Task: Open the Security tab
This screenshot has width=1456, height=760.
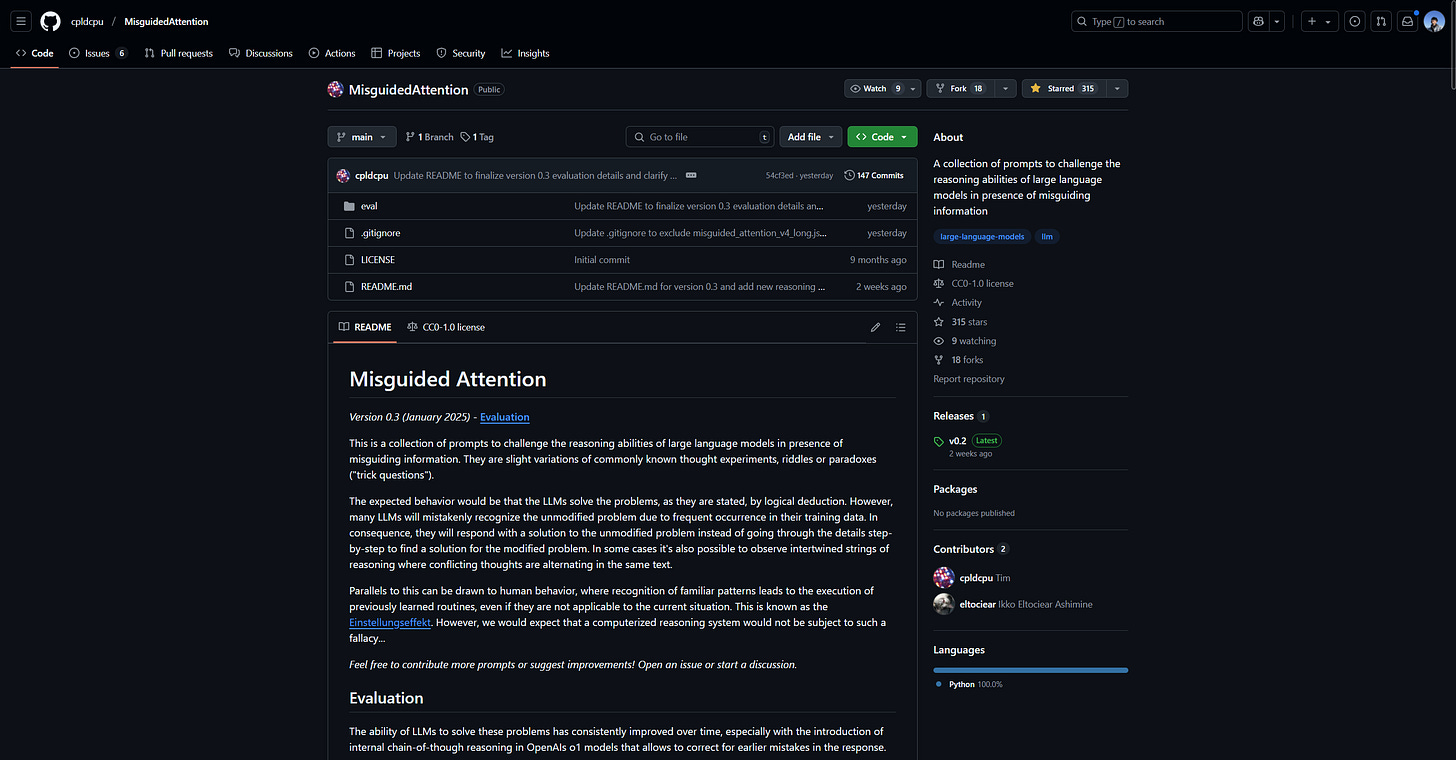Action: pyautogui.click(x=461, y=53)
